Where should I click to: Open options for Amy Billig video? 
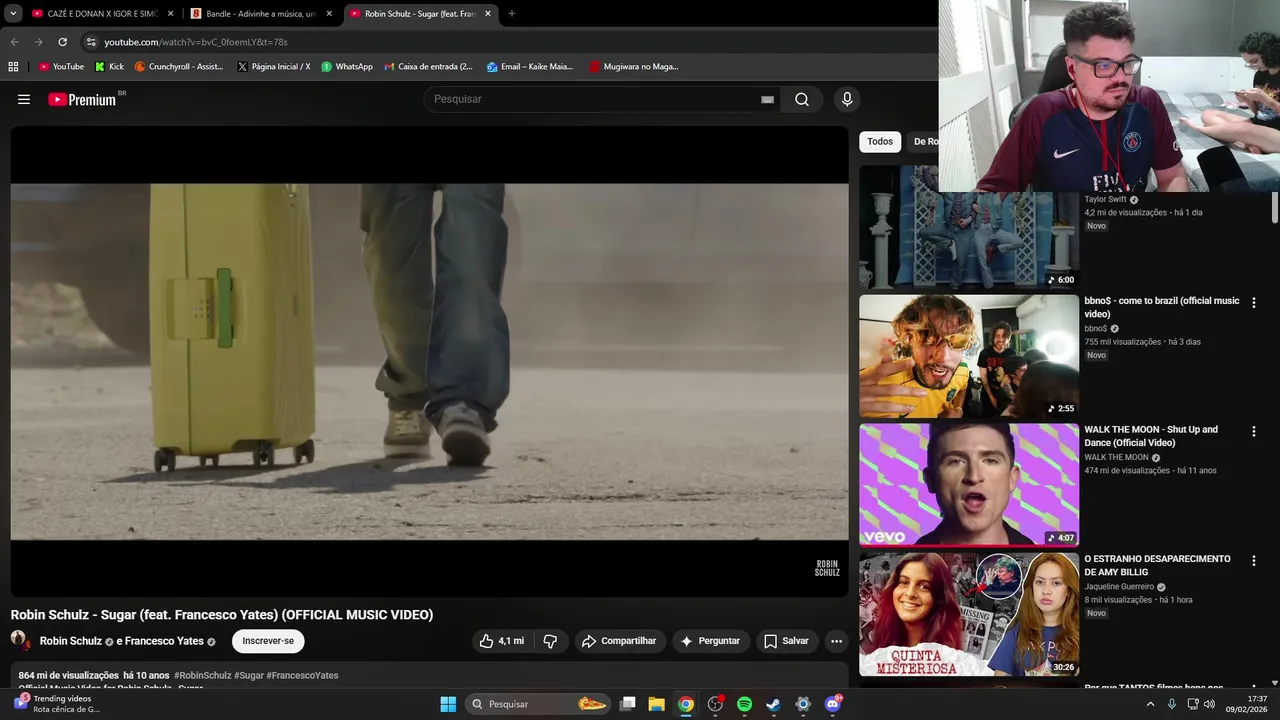click(1253, 560)
